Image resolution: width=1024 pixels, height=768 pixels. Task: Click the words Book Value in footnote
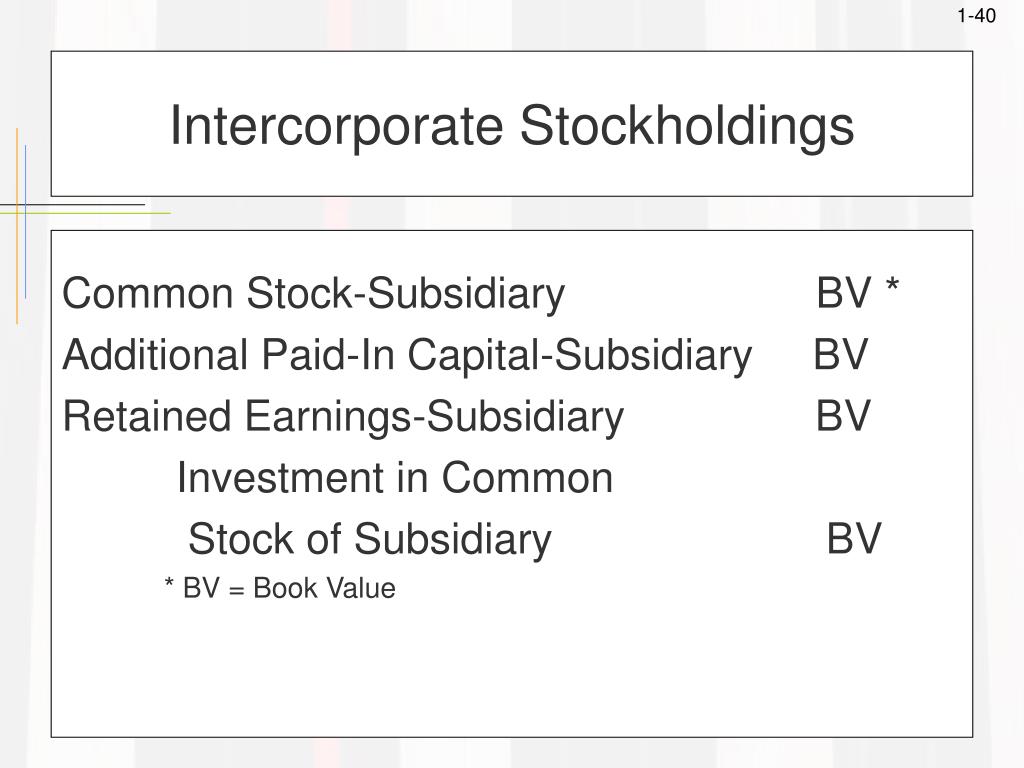coord(325,588)
